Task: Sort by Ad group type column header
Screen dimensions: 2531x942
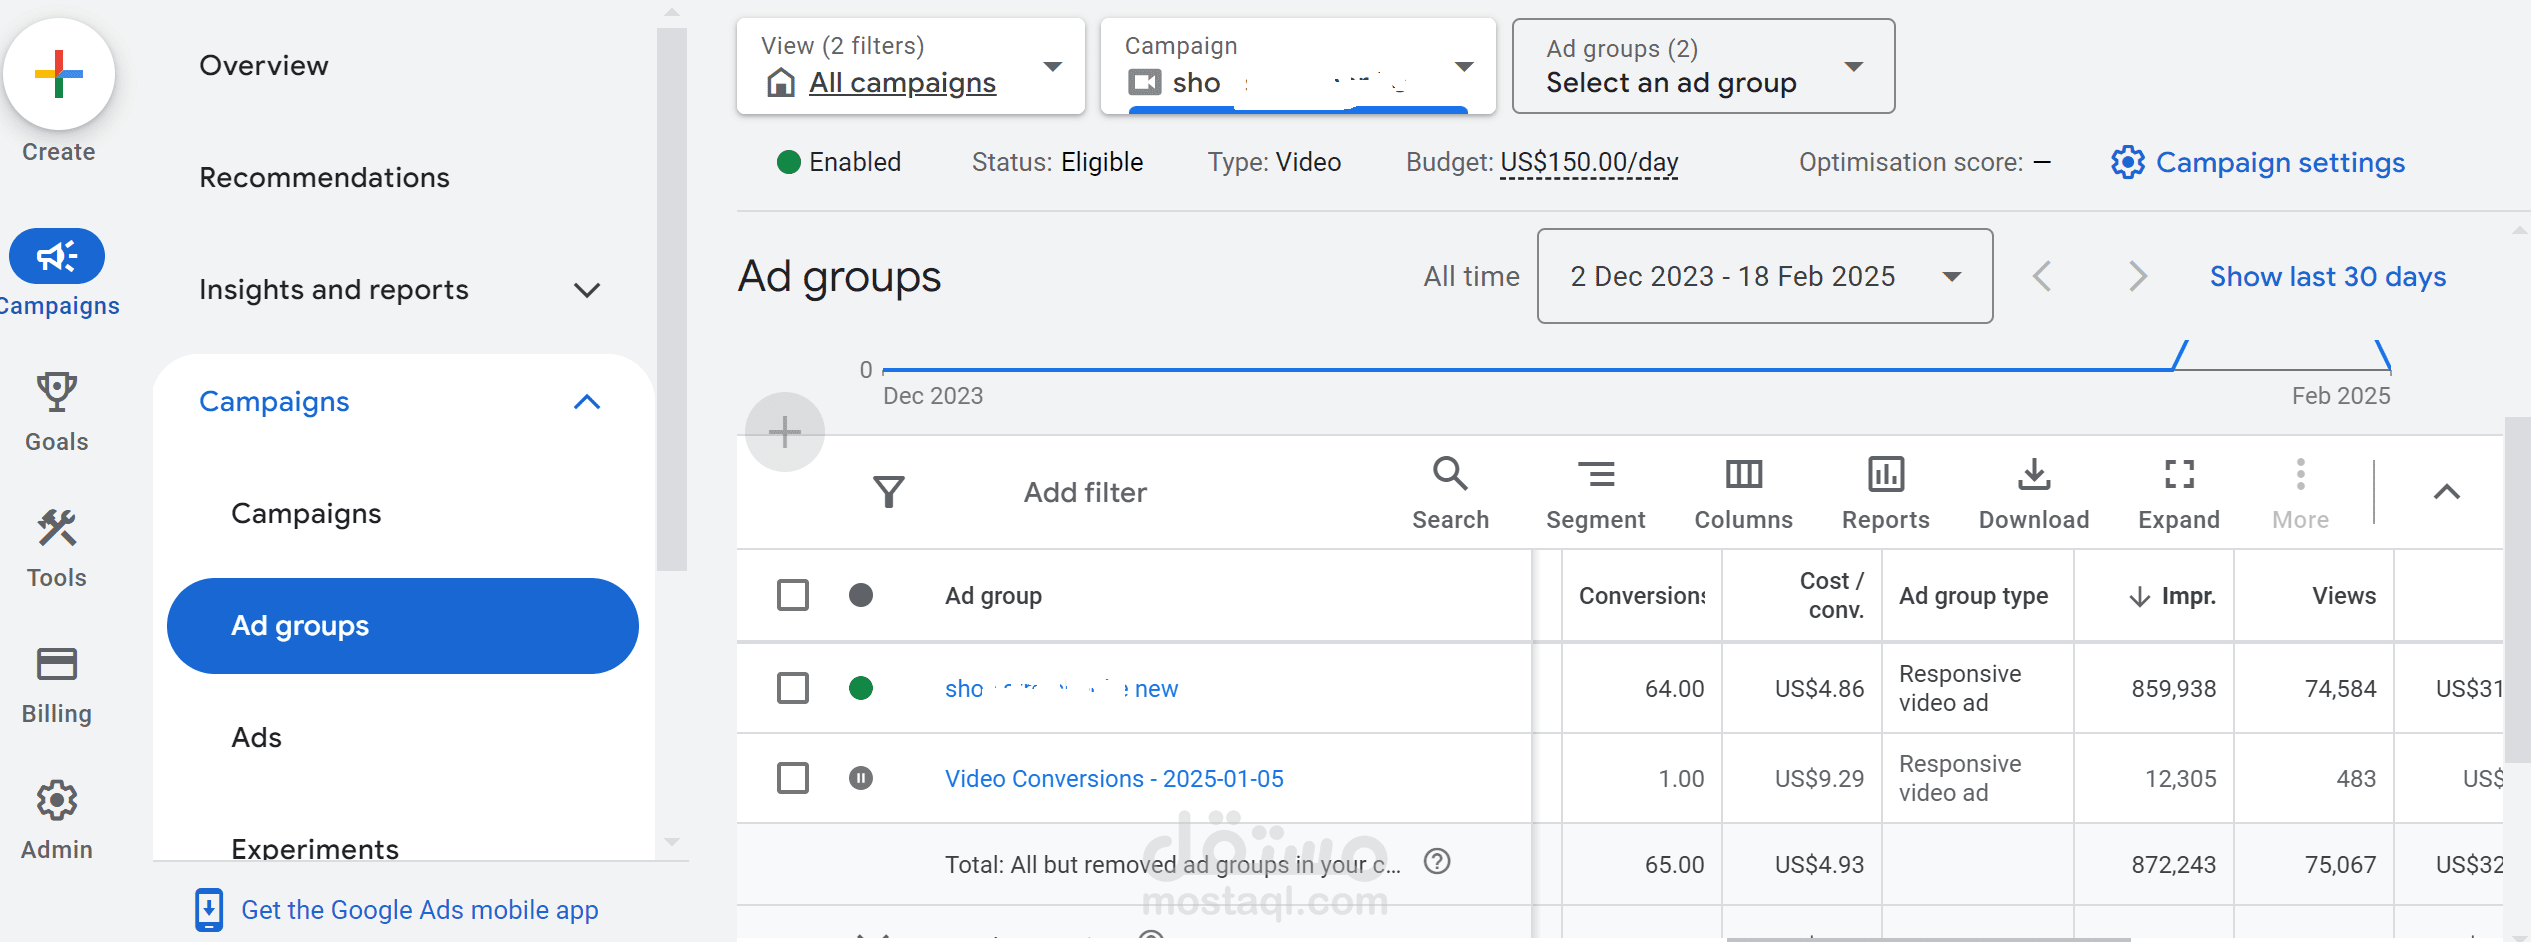Action: [x=1973, y=596]
